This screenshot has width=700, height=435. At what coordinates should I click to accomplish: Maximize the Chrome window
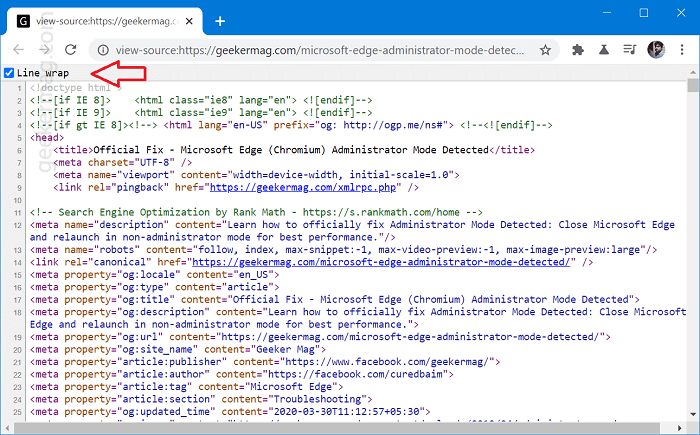pyautogui.click(x=644, y=13)
